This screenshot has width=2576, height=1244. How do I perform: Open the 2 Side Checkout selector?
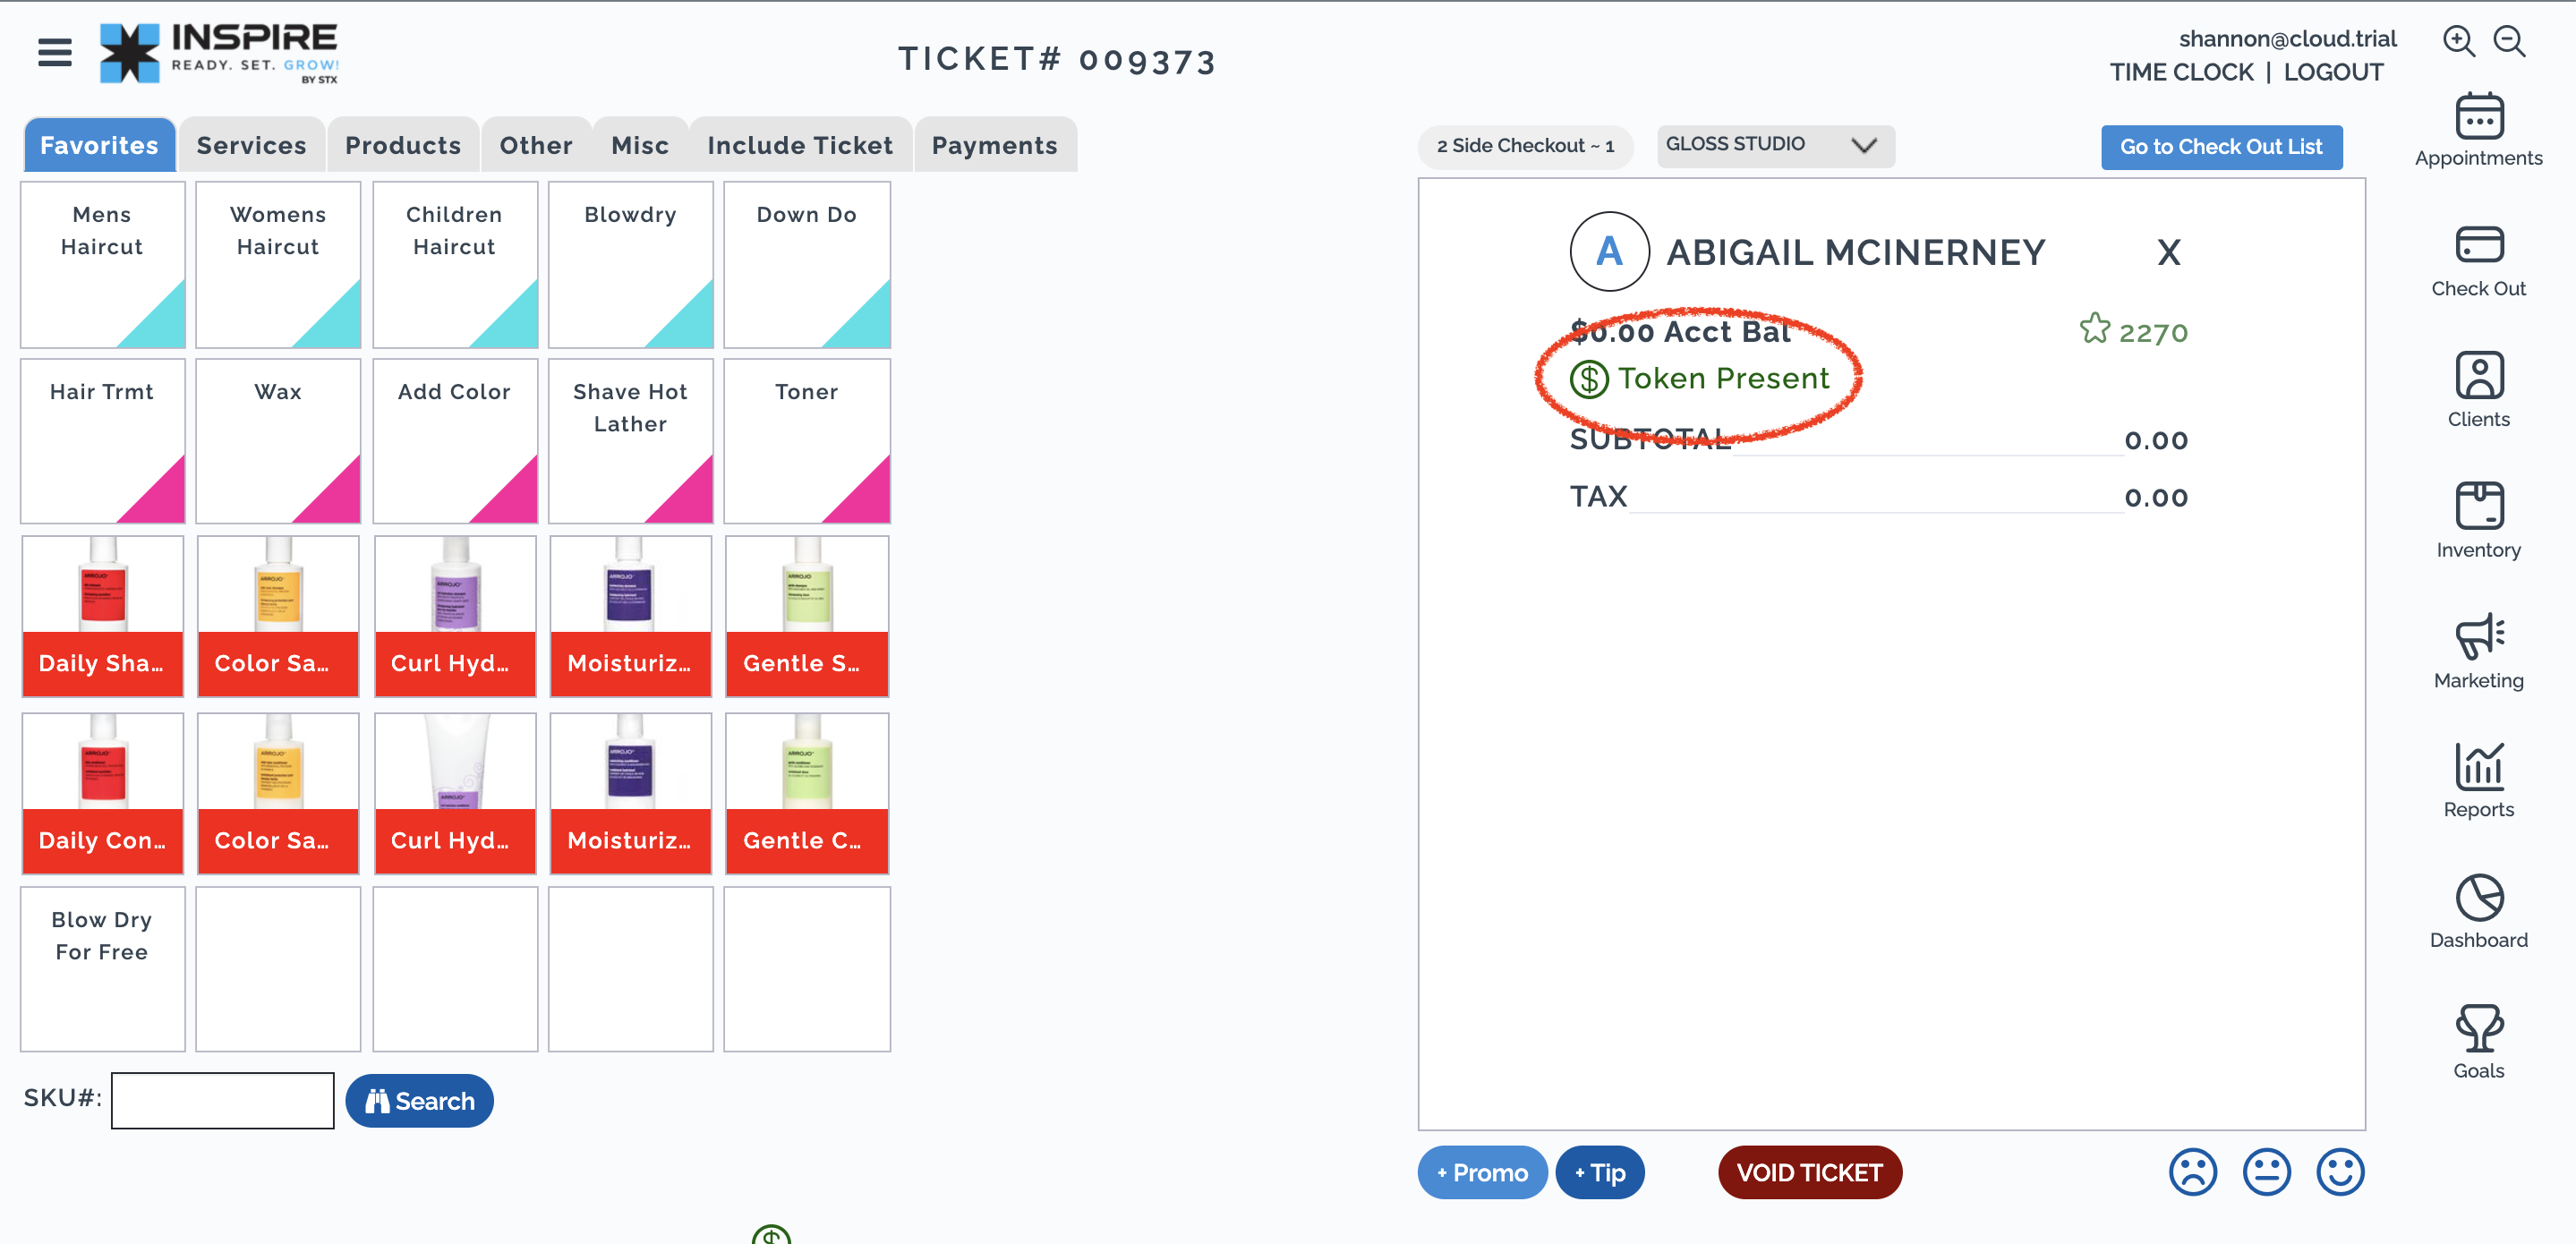click(1525, 146)
